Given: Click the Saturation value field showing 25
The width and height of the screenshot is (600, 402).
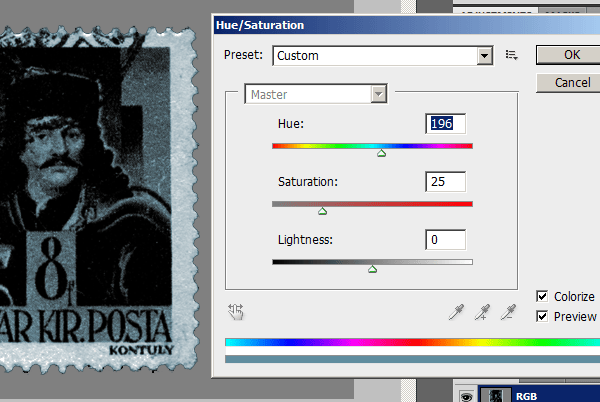Looking at the screenshot, I should pos(446,182).
